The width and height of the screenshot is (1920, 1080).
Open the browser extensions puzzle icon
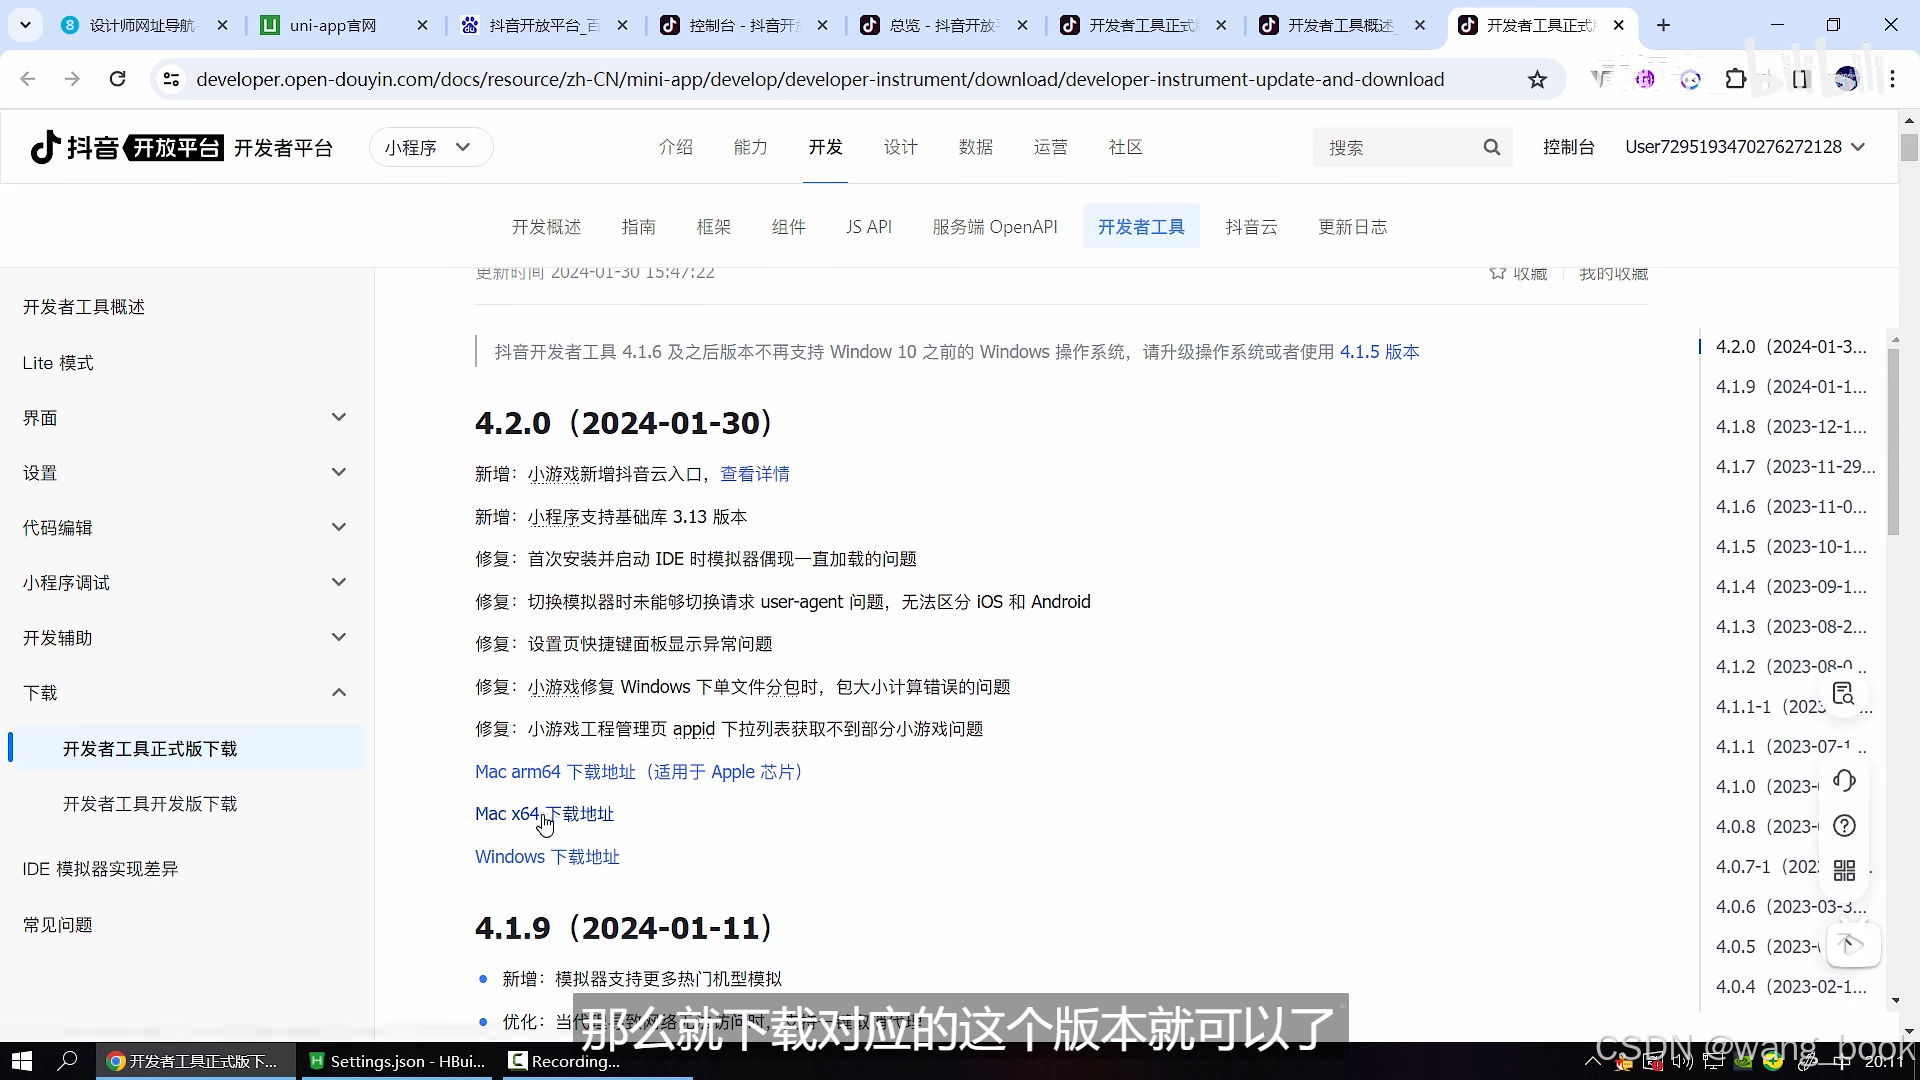point(1736,79)
